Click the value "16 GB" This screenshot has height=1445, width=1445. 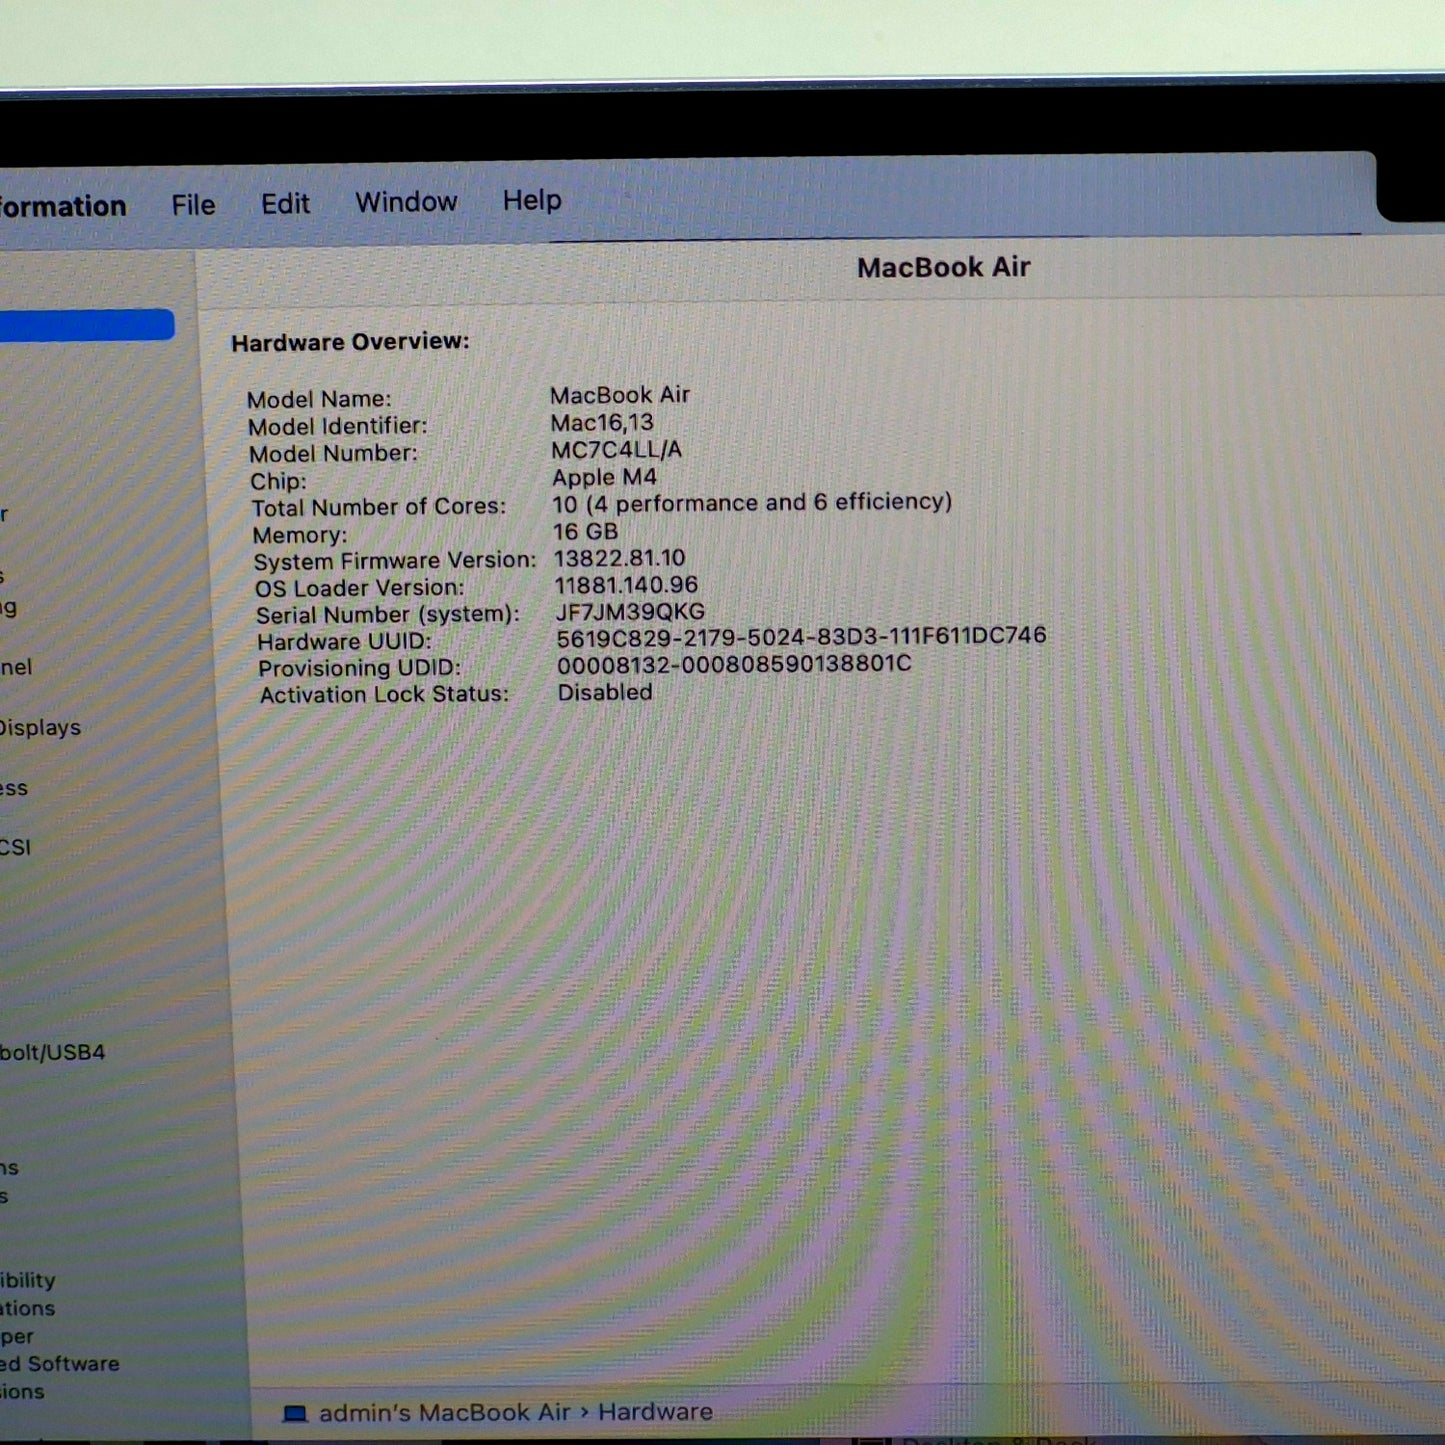586,532
